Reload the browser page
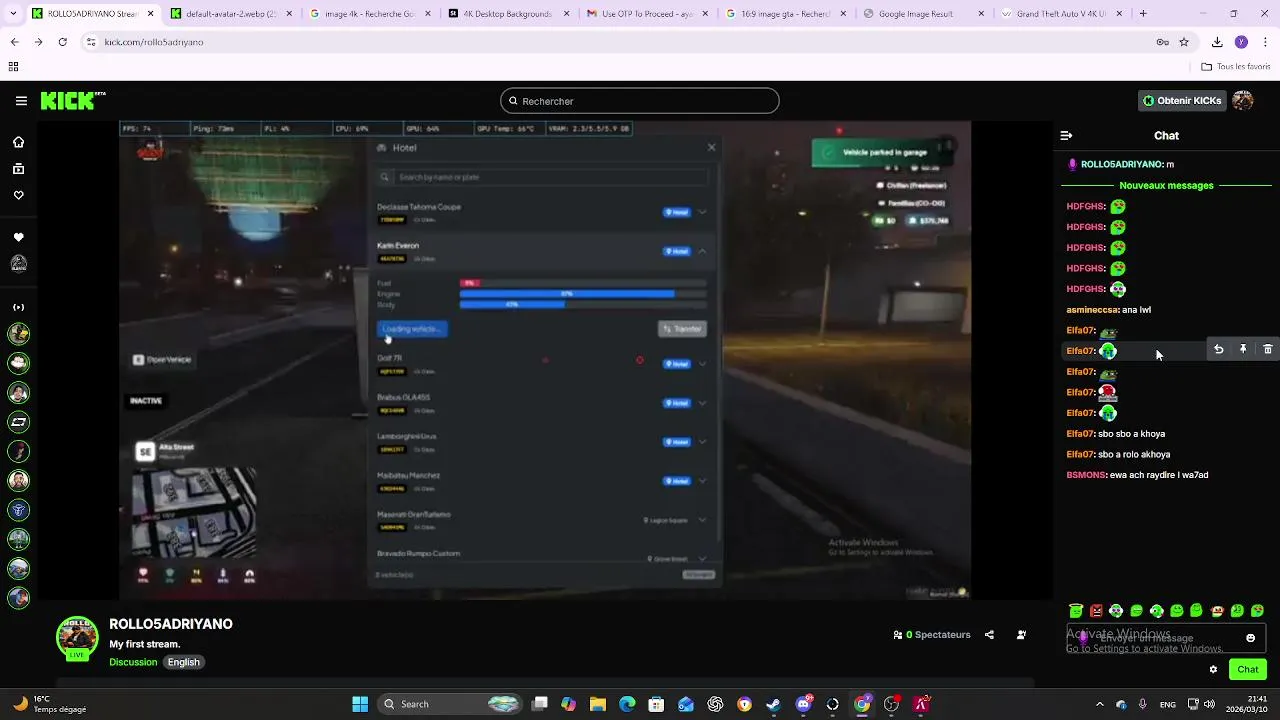Viewport: 1280px width, 720px height. 62,42
